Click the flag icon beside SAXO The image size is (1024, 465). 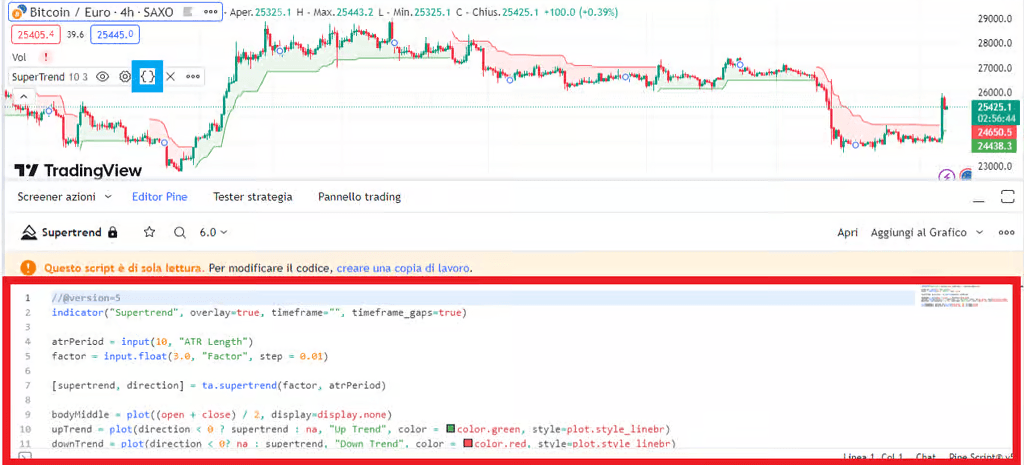tap(188, 12)
